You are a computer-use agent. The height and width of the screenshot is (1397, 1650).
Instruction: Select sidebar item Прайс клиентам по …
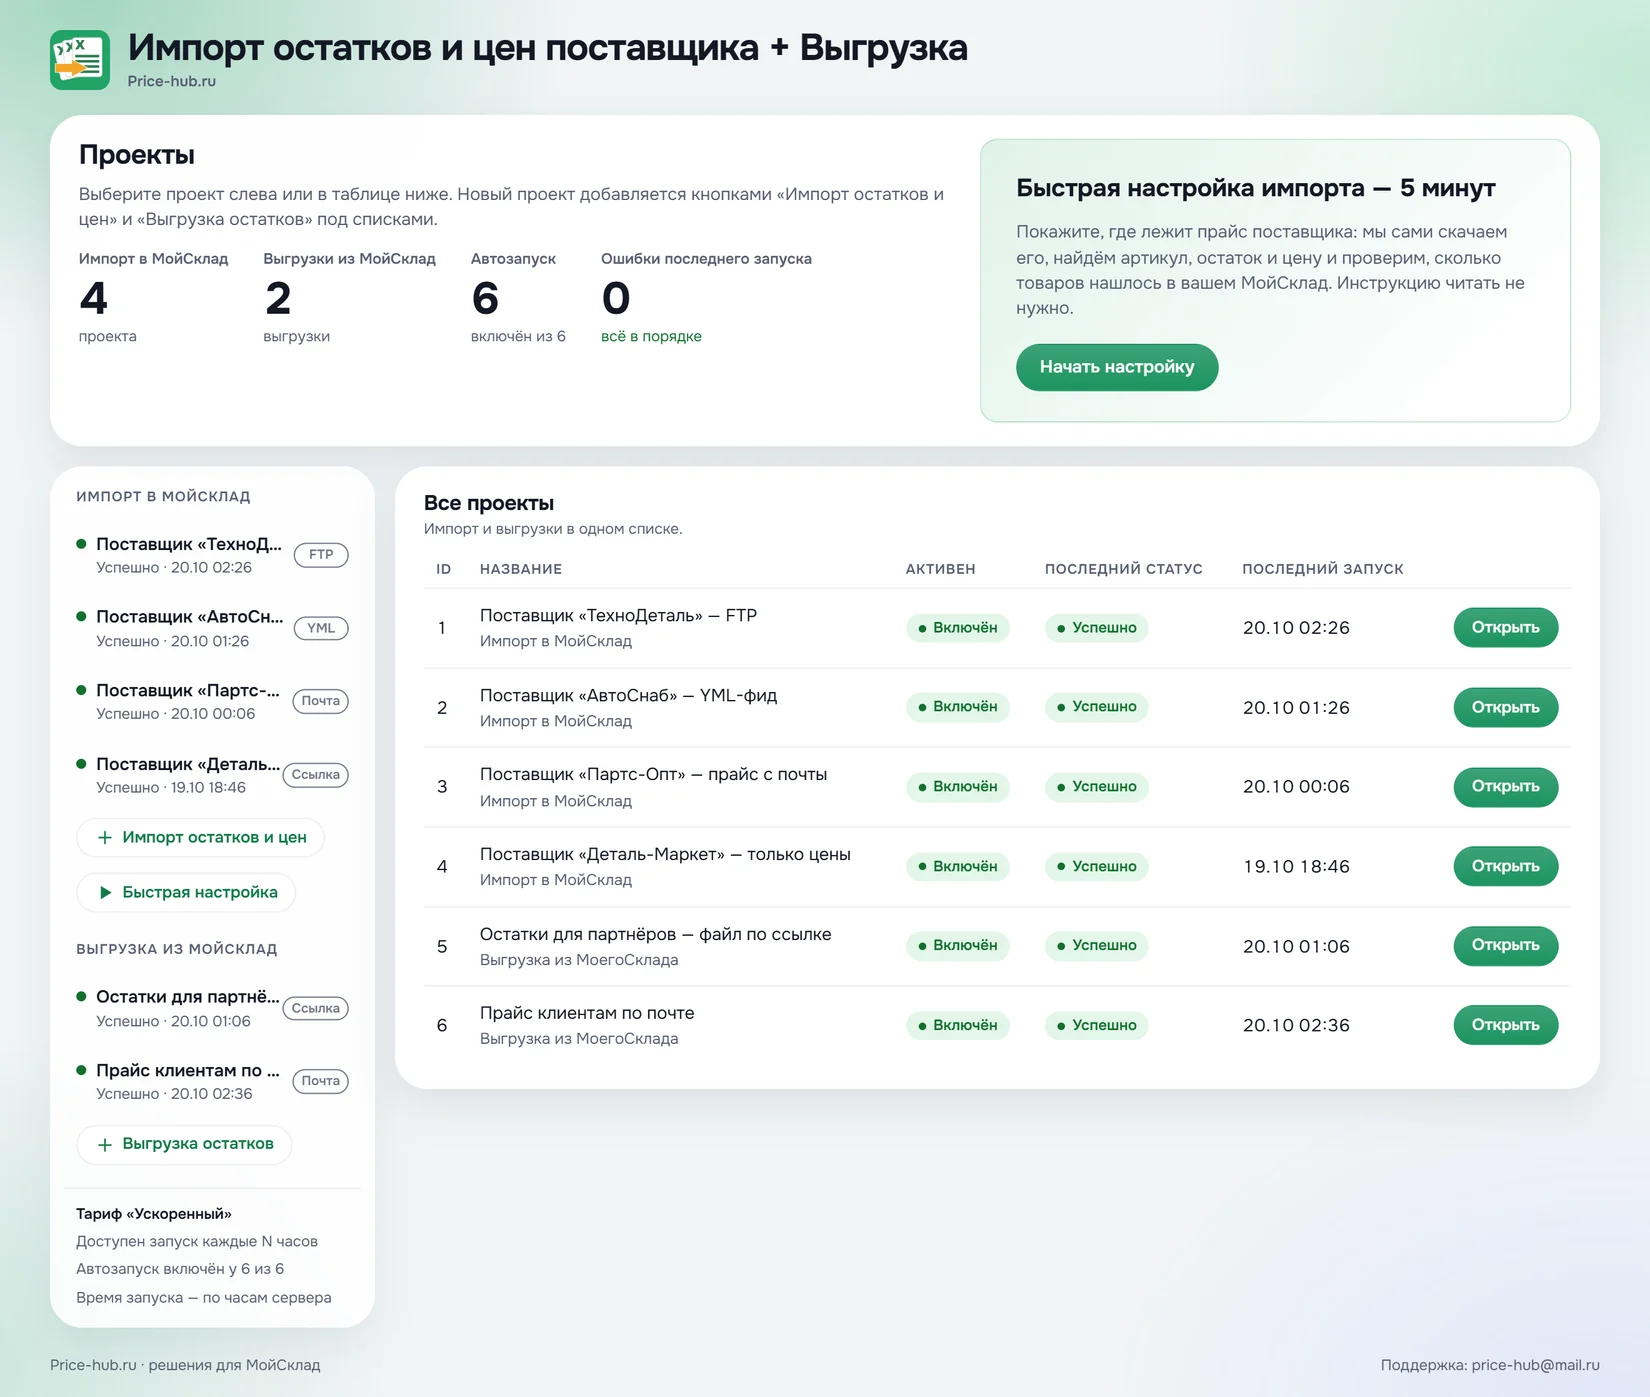click(x=212, y=1081)
